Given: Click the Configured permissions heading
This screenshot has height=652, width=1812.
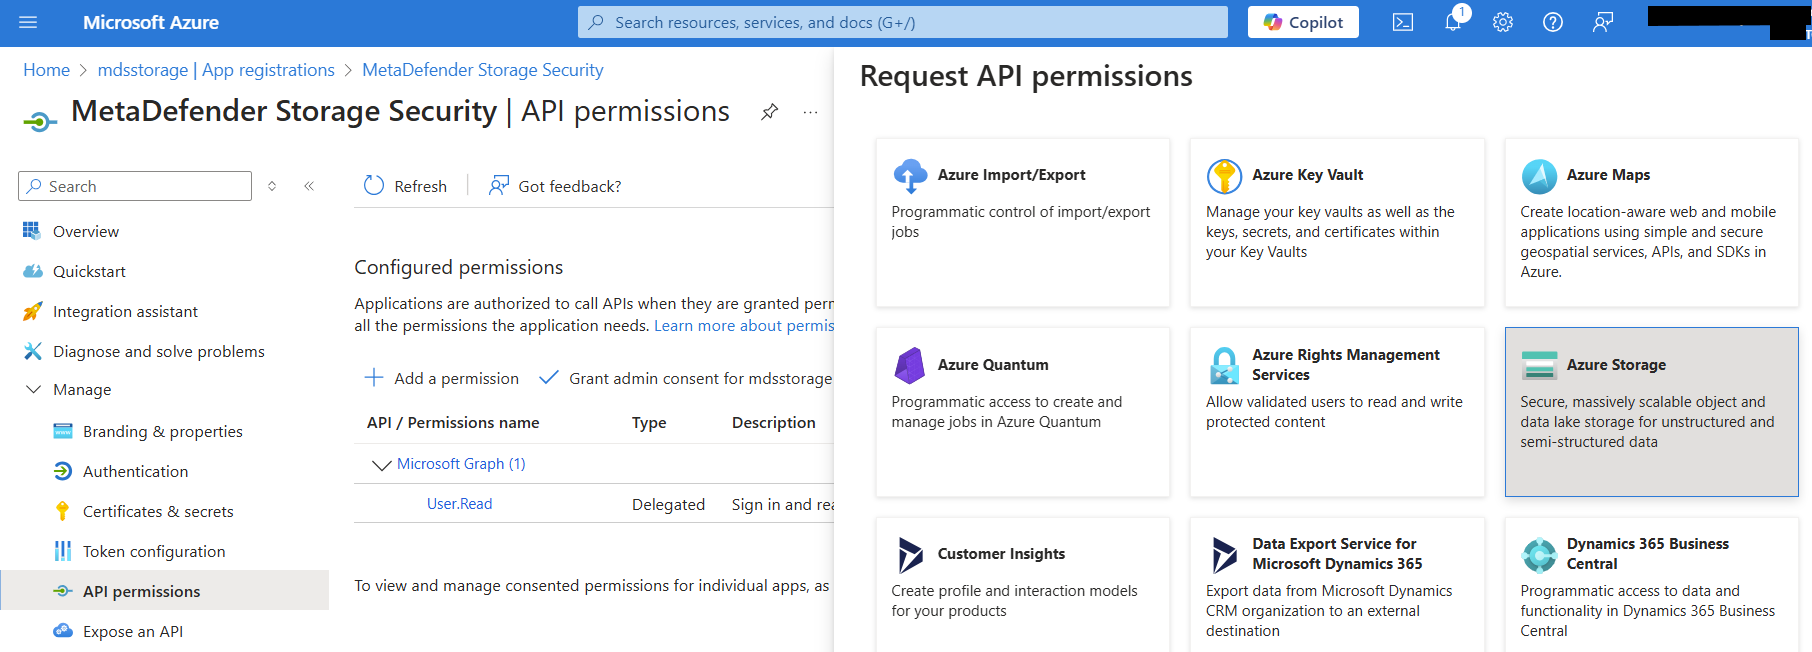Looking at the screenshot, I should click(x=459, y=267).
